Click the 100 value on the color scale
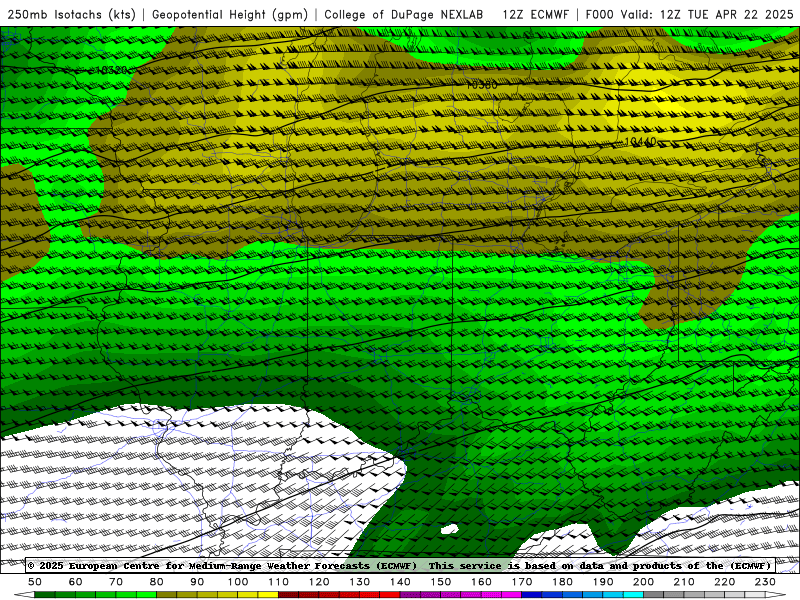This screenshot has width=800, height=600. (238, 582)
